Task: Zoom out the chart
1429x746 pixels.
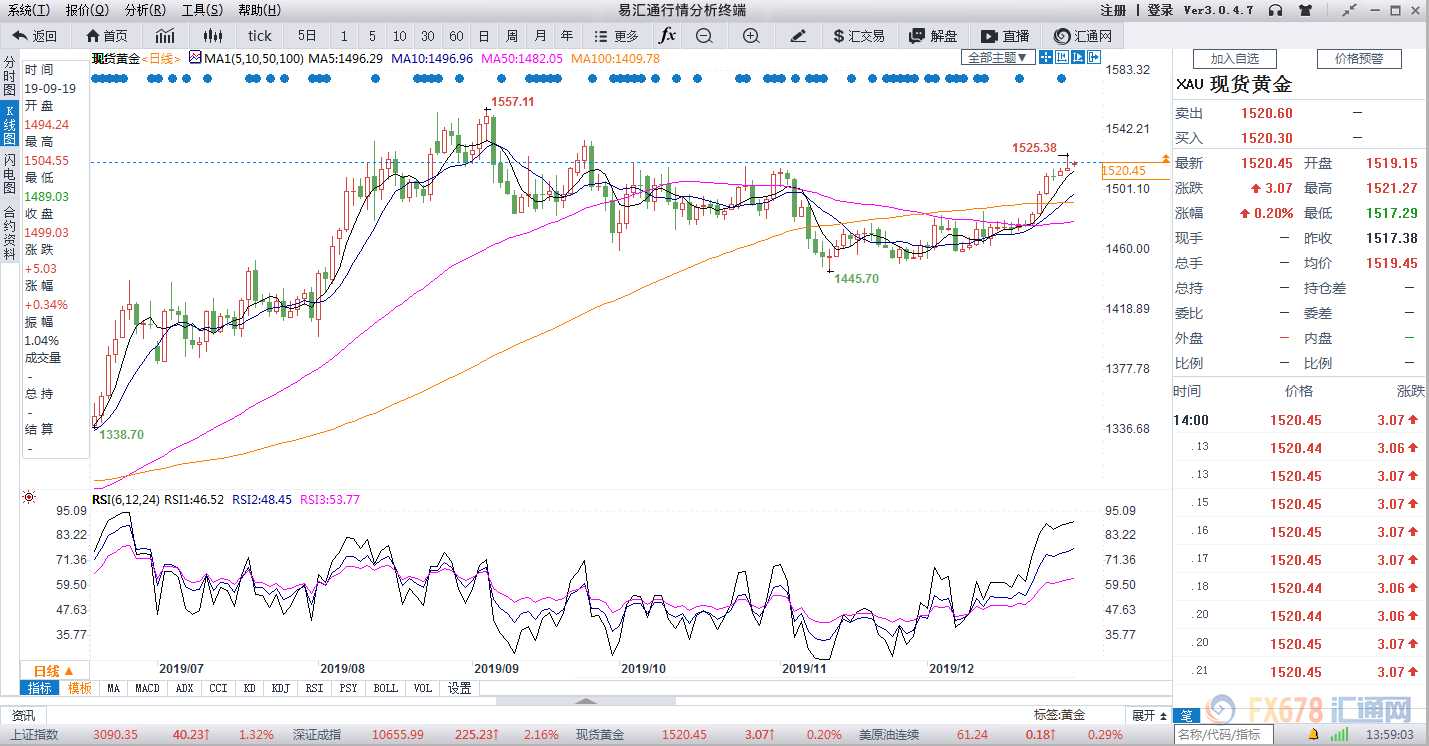Action: 704,36
